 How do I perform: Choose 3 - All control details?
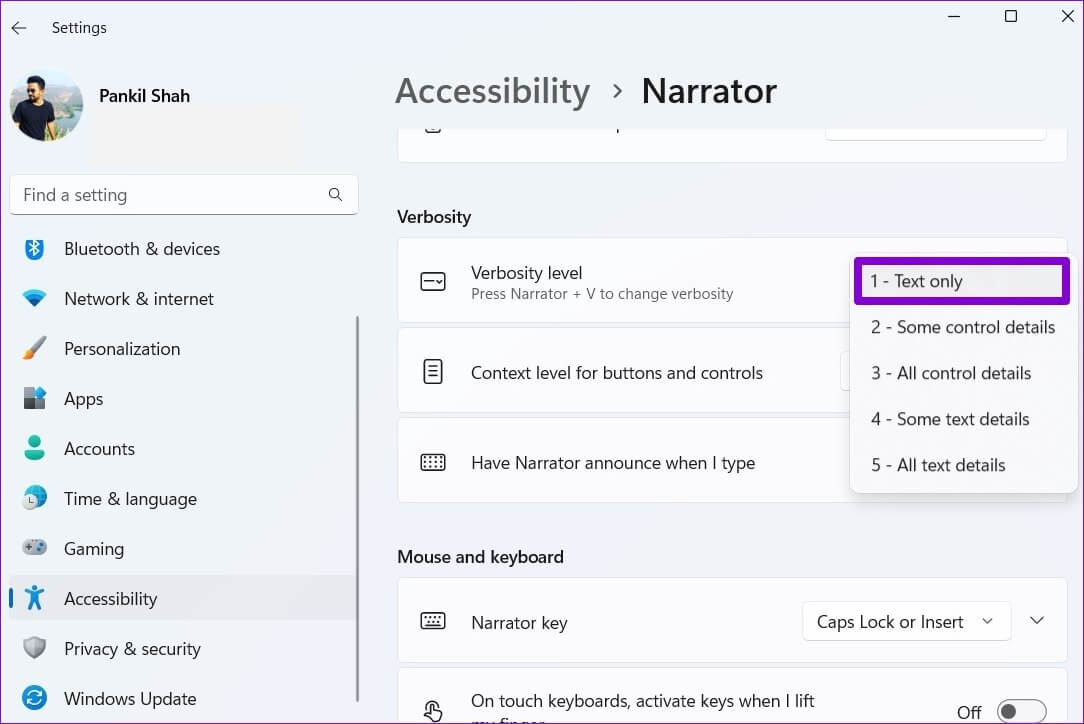pos(962,373)
